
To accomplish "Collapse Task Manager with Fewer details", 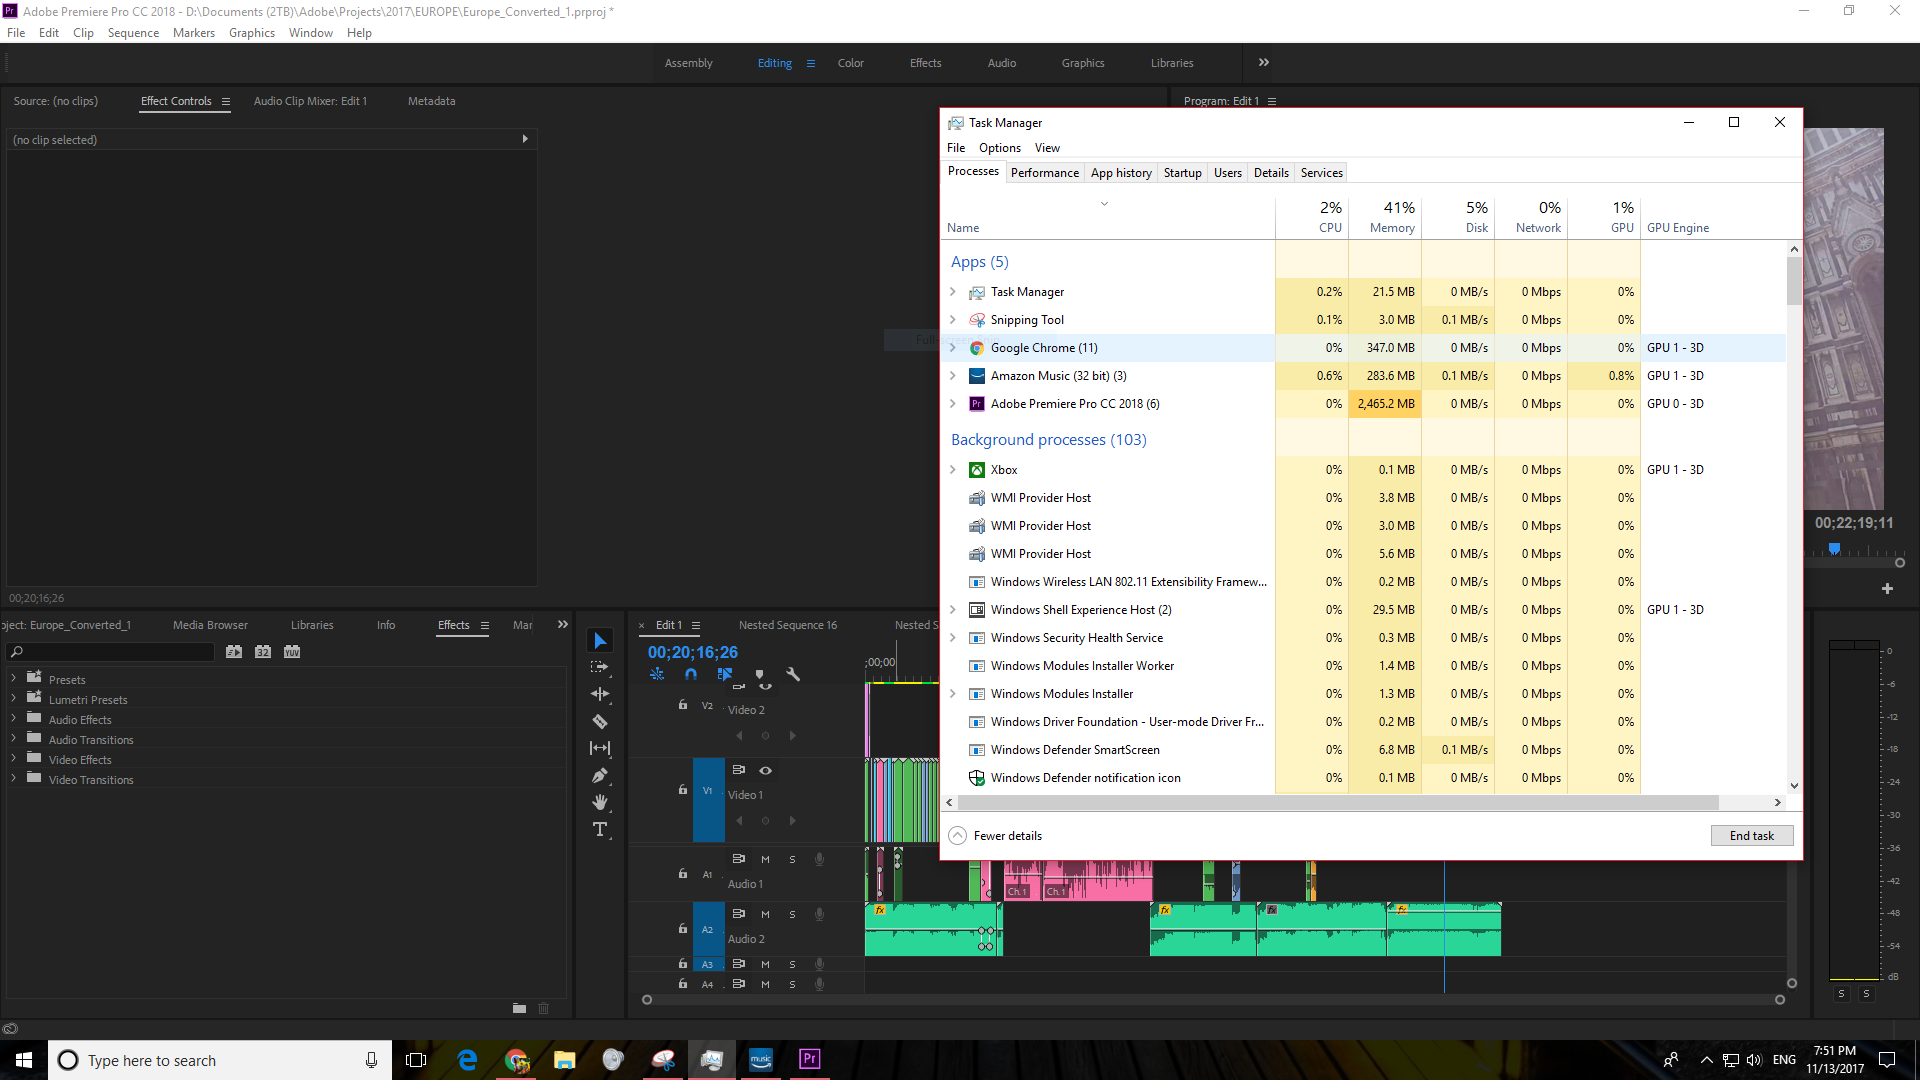I will click(x=996, y=836).
